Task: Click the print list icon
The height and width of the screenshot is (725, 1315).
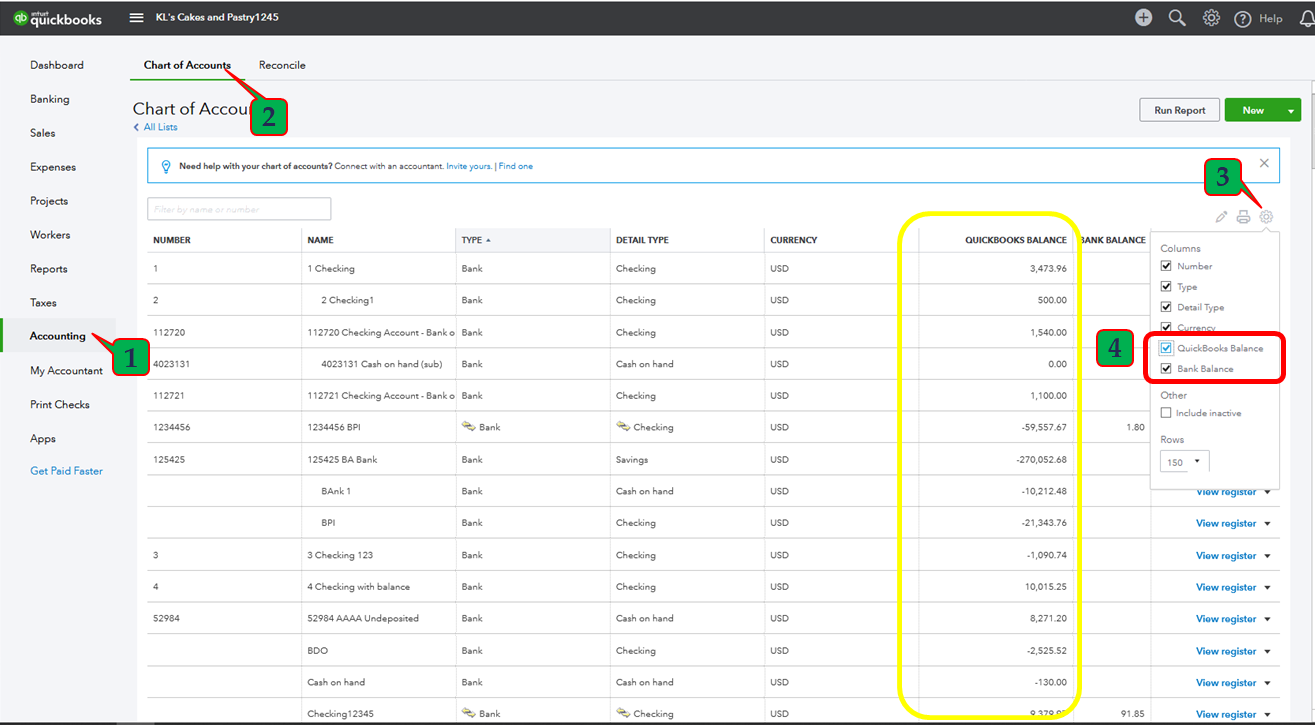Action: pos(1243,217)
